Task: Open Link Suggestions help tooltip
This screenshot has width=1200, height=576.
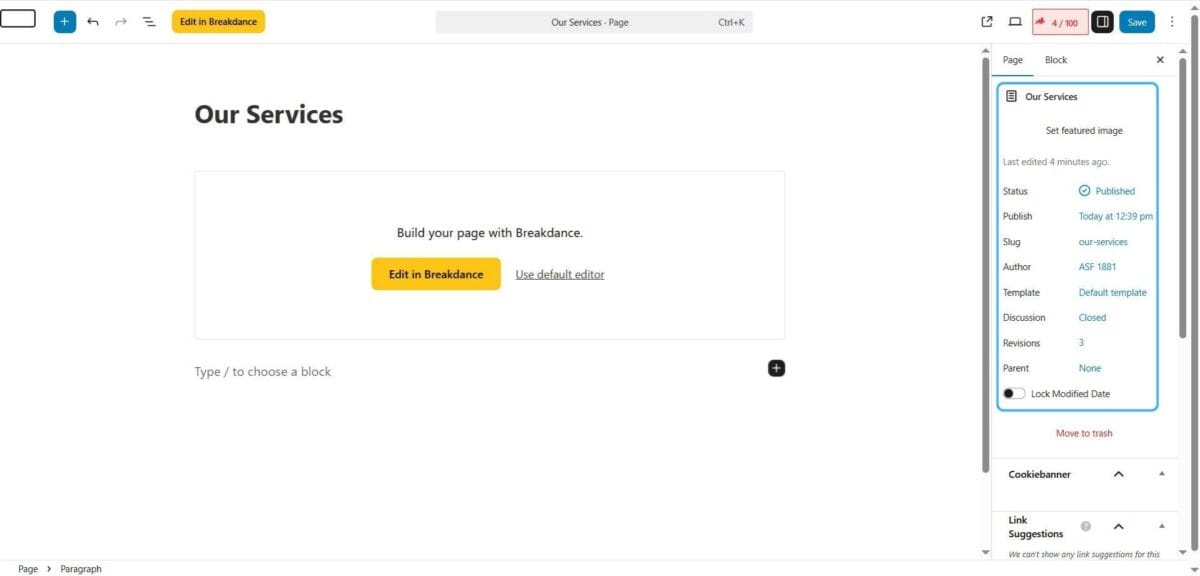Action: point(1085,526)
